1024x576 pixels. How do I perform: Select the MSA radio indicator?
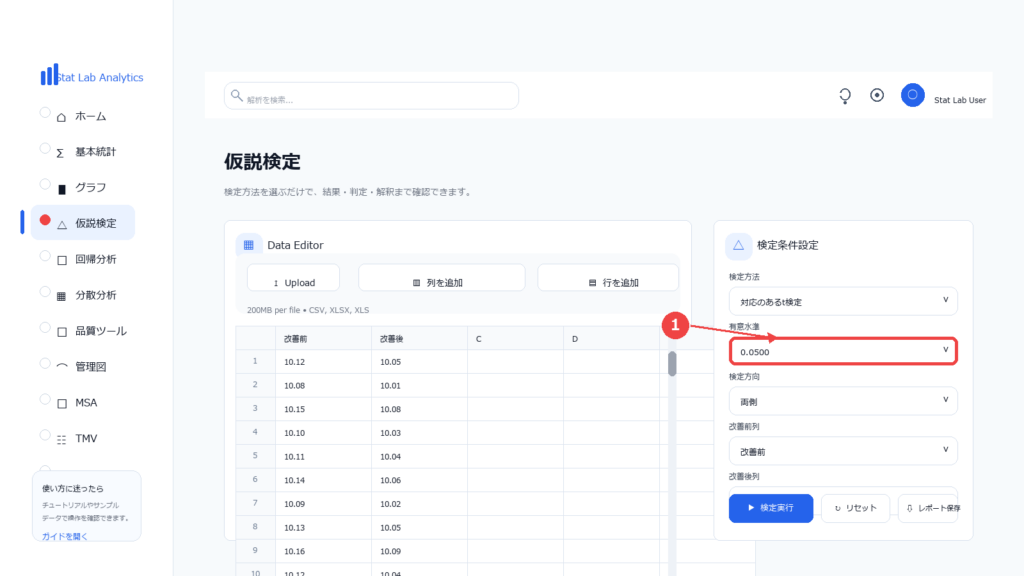45,399
